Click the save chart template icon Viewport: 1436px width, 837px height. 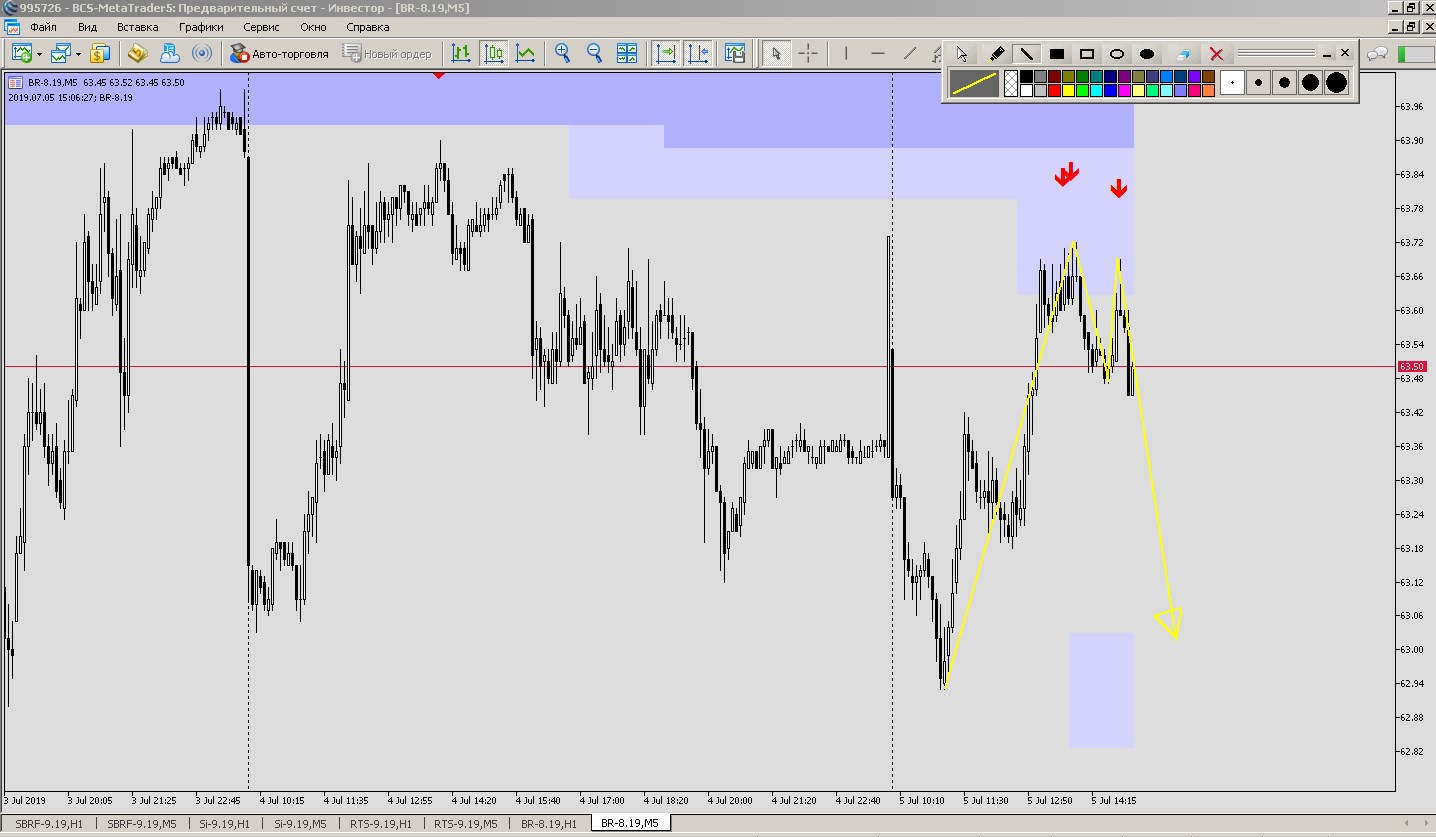[735, 53]
